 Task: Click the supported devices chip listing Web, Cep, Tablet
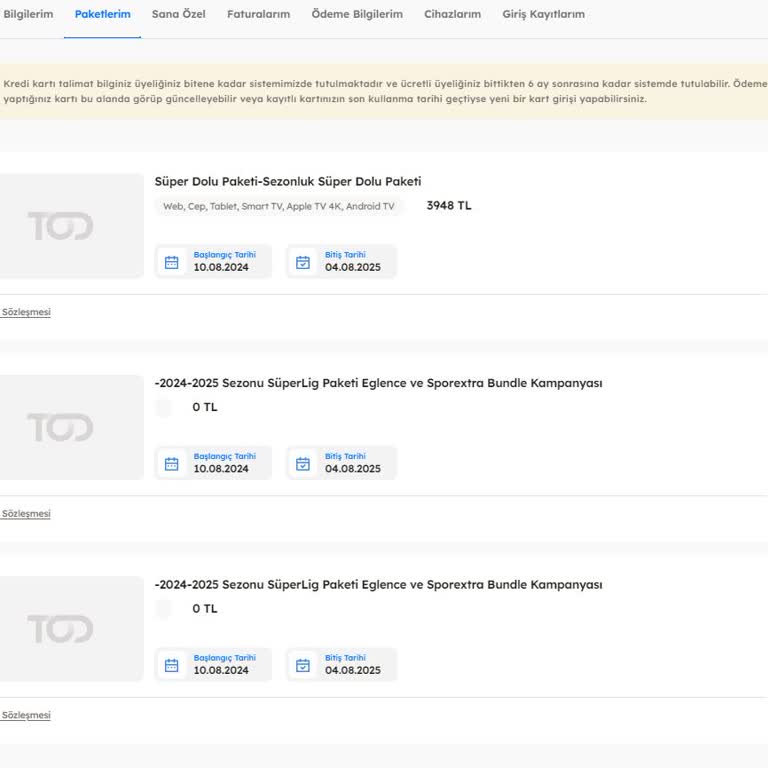(x=279, y=206)
